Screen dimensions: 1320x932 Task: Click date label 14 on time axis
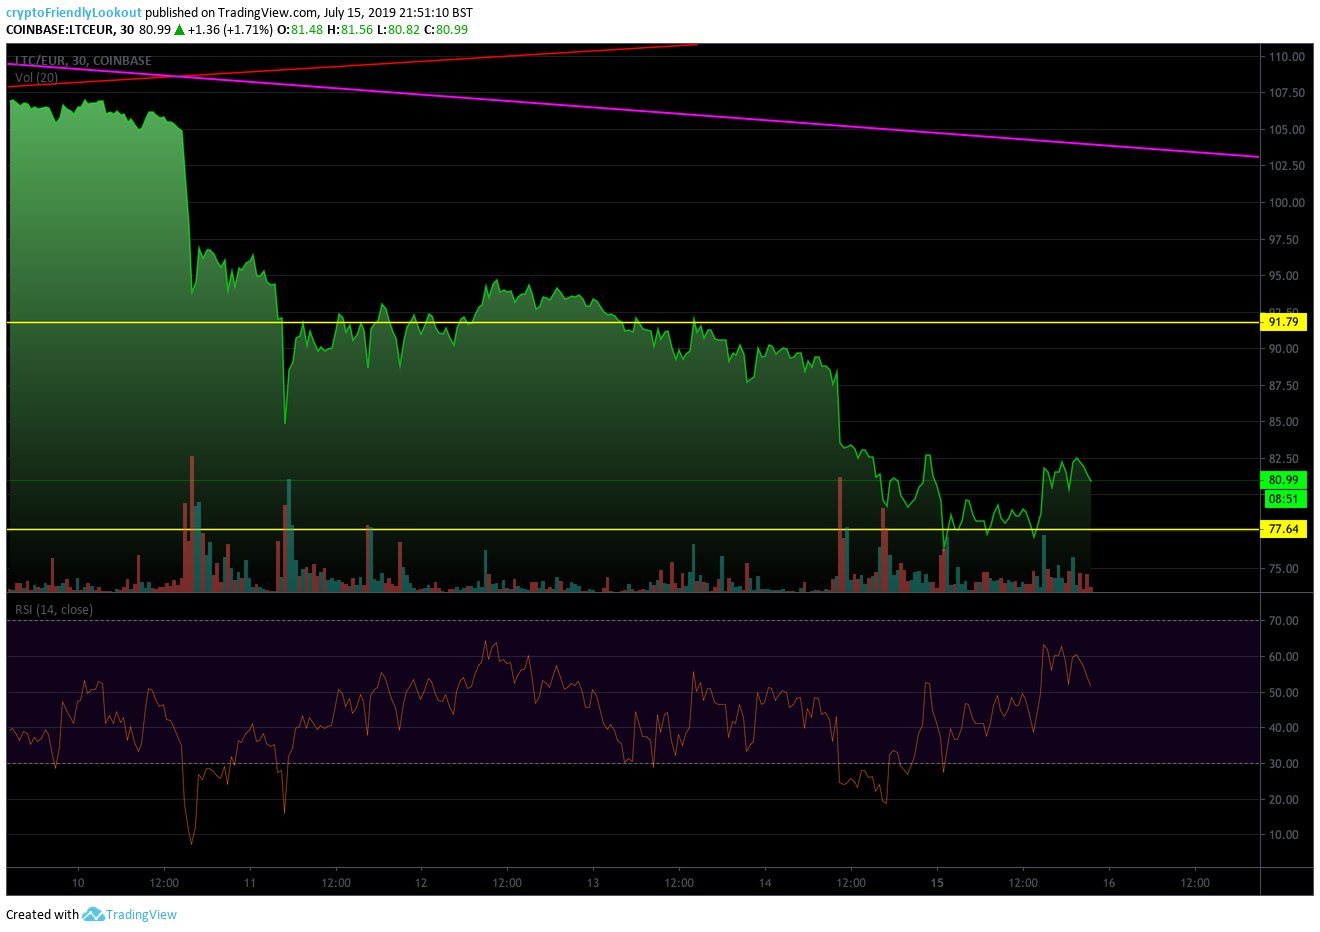coord(765,883)
